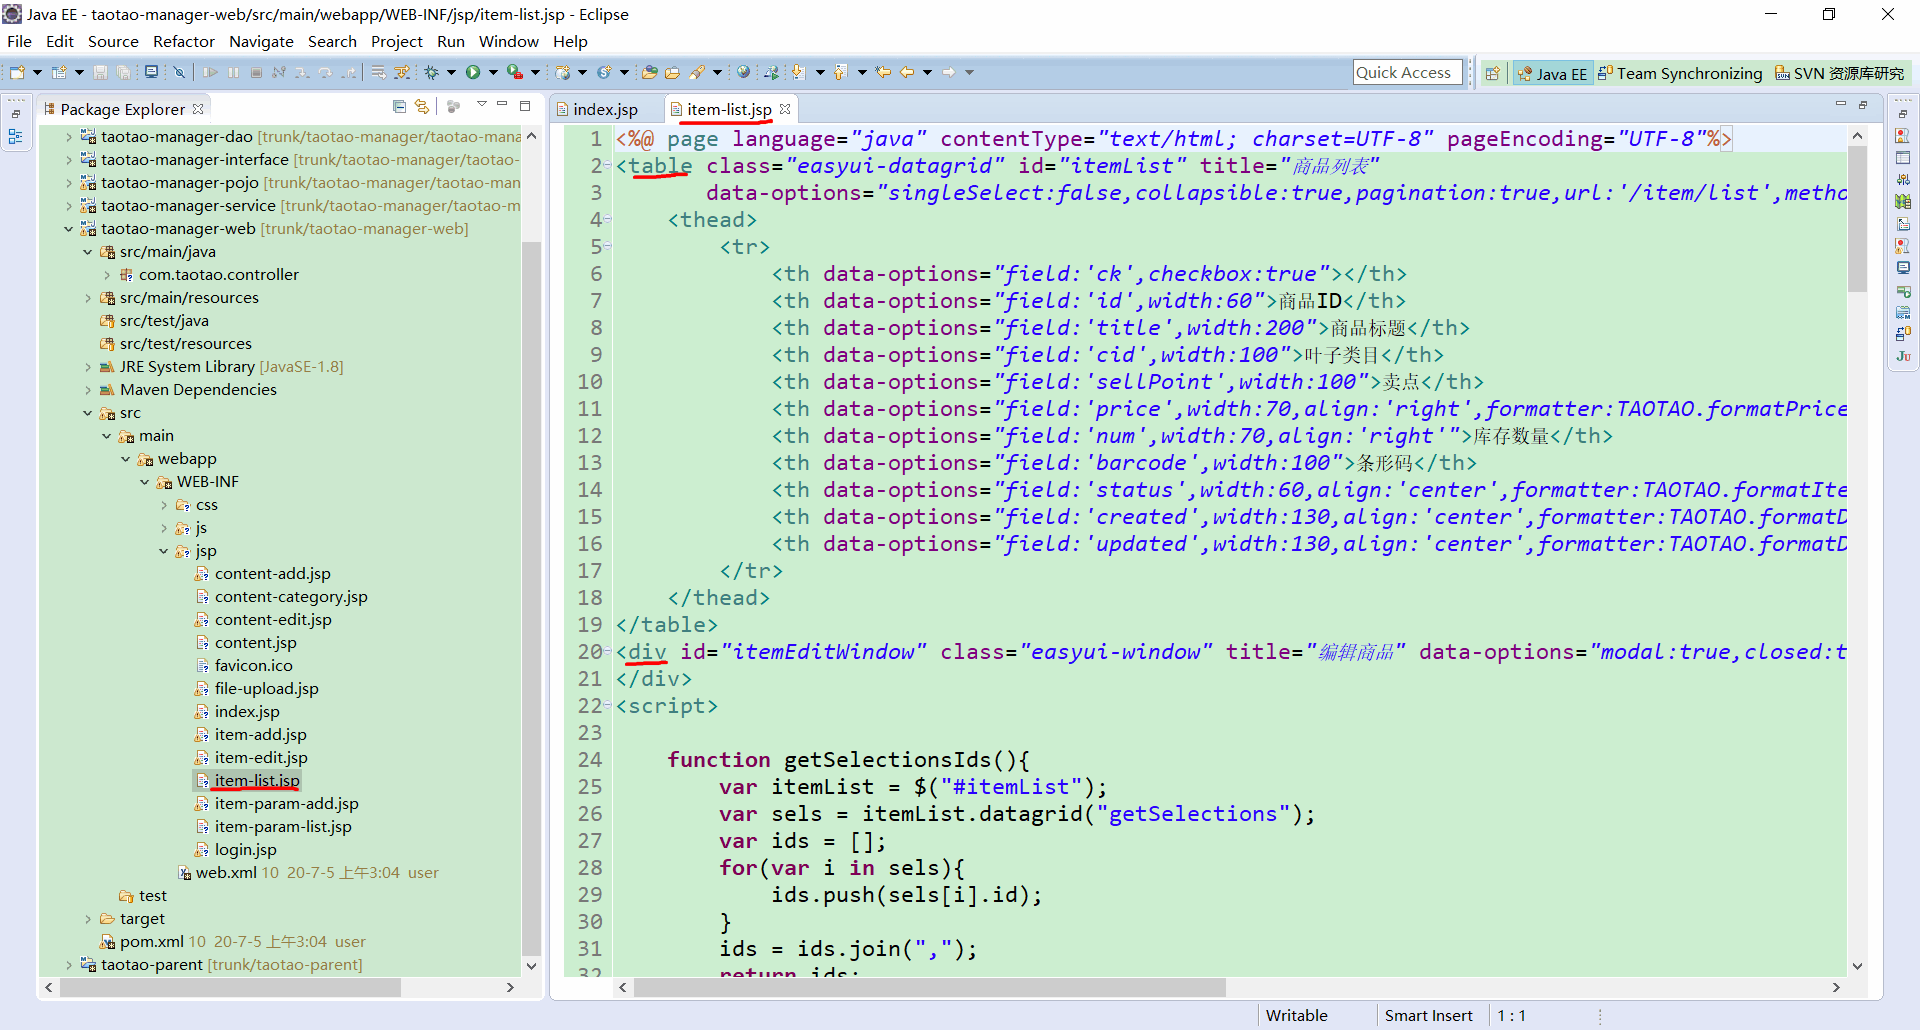Collapse the jsp folder
The height and width of the screenshot is (1030, 1920).
[164, 551]
